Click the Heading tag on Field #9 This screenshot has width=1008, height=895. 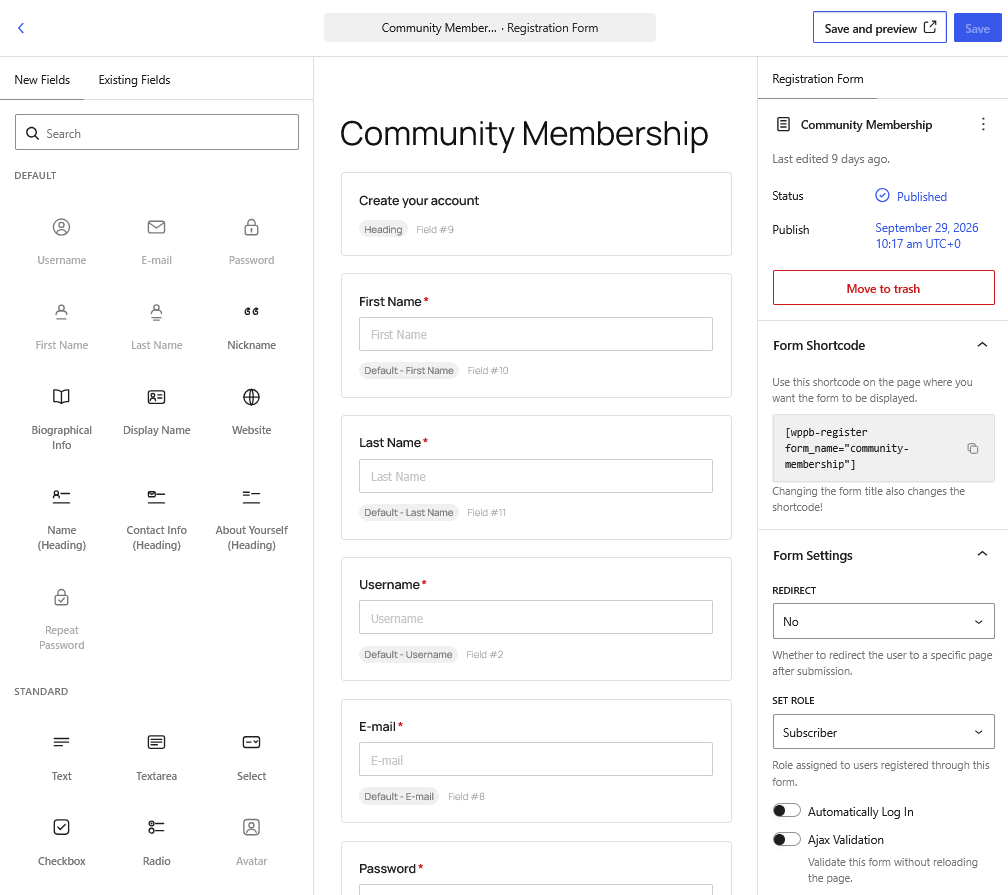point(383,230)
